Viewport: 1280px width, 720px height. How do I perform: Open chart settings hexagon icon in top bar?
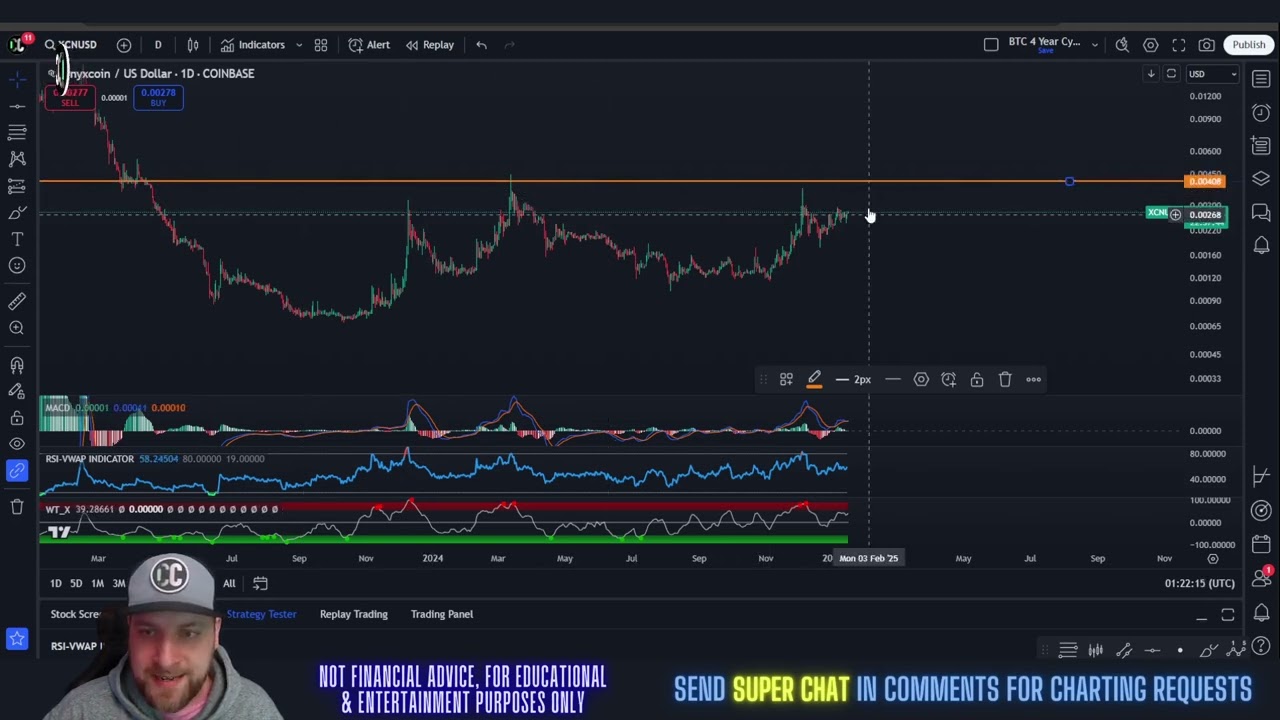(x=1151, y=45)
